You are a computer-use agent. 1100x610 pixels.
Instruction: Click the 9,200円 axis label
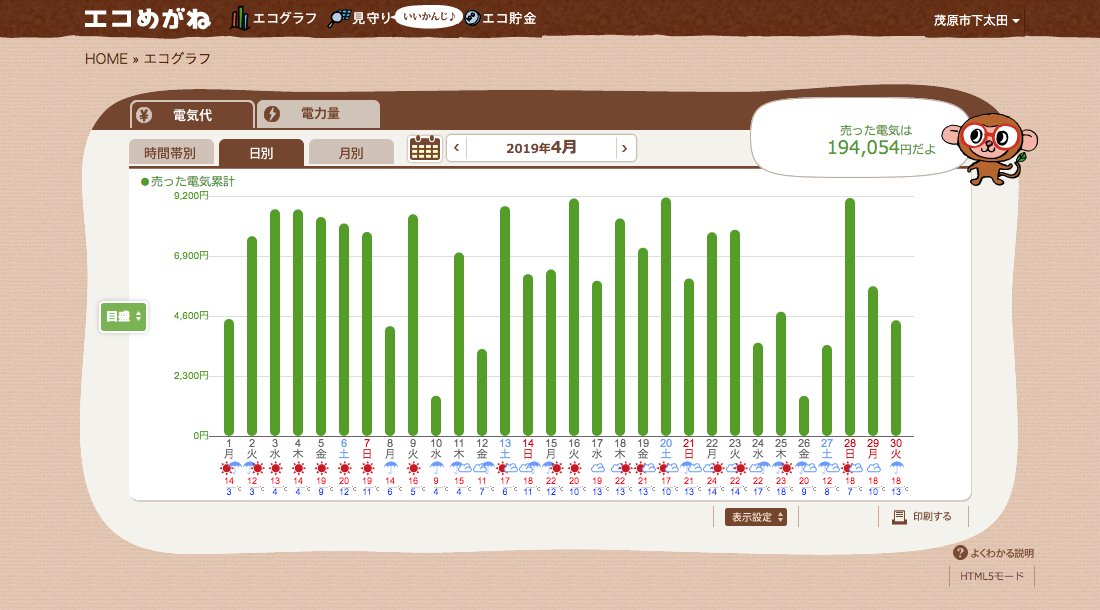coord(191,196)
